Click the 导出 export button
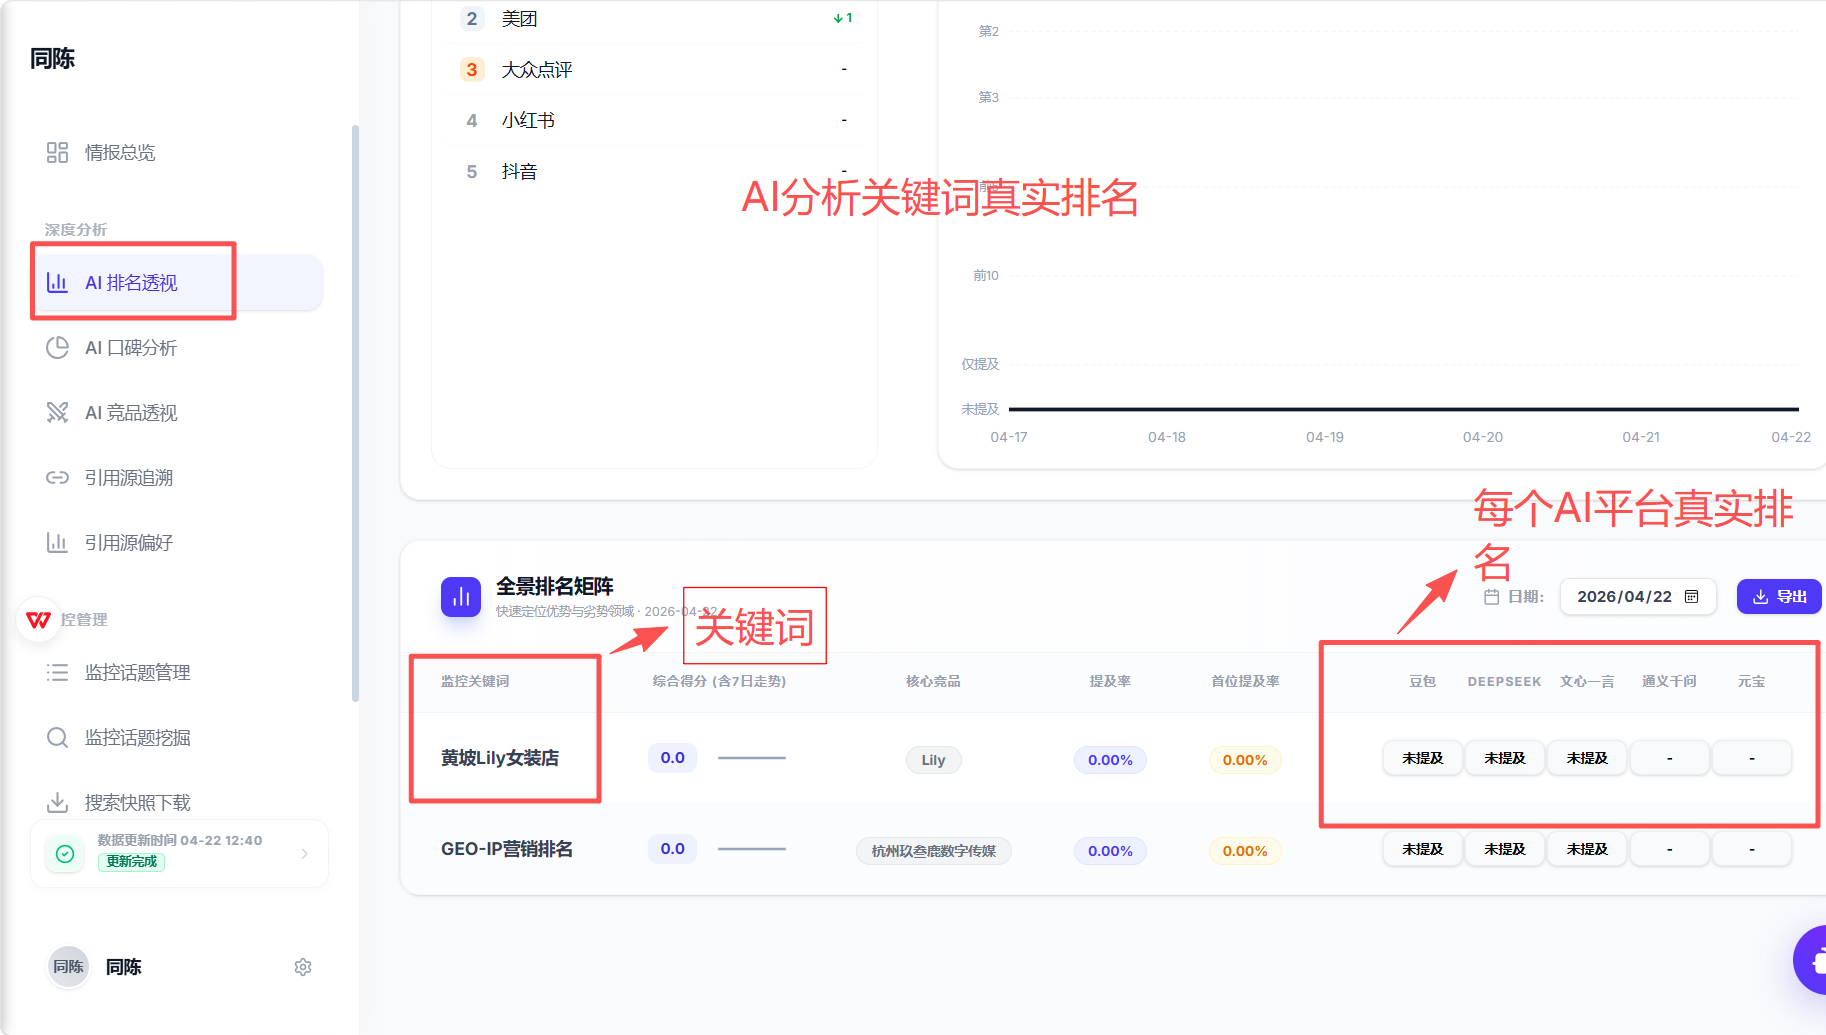Viewport: 1826px width, 1035px height. point(1780,597)
